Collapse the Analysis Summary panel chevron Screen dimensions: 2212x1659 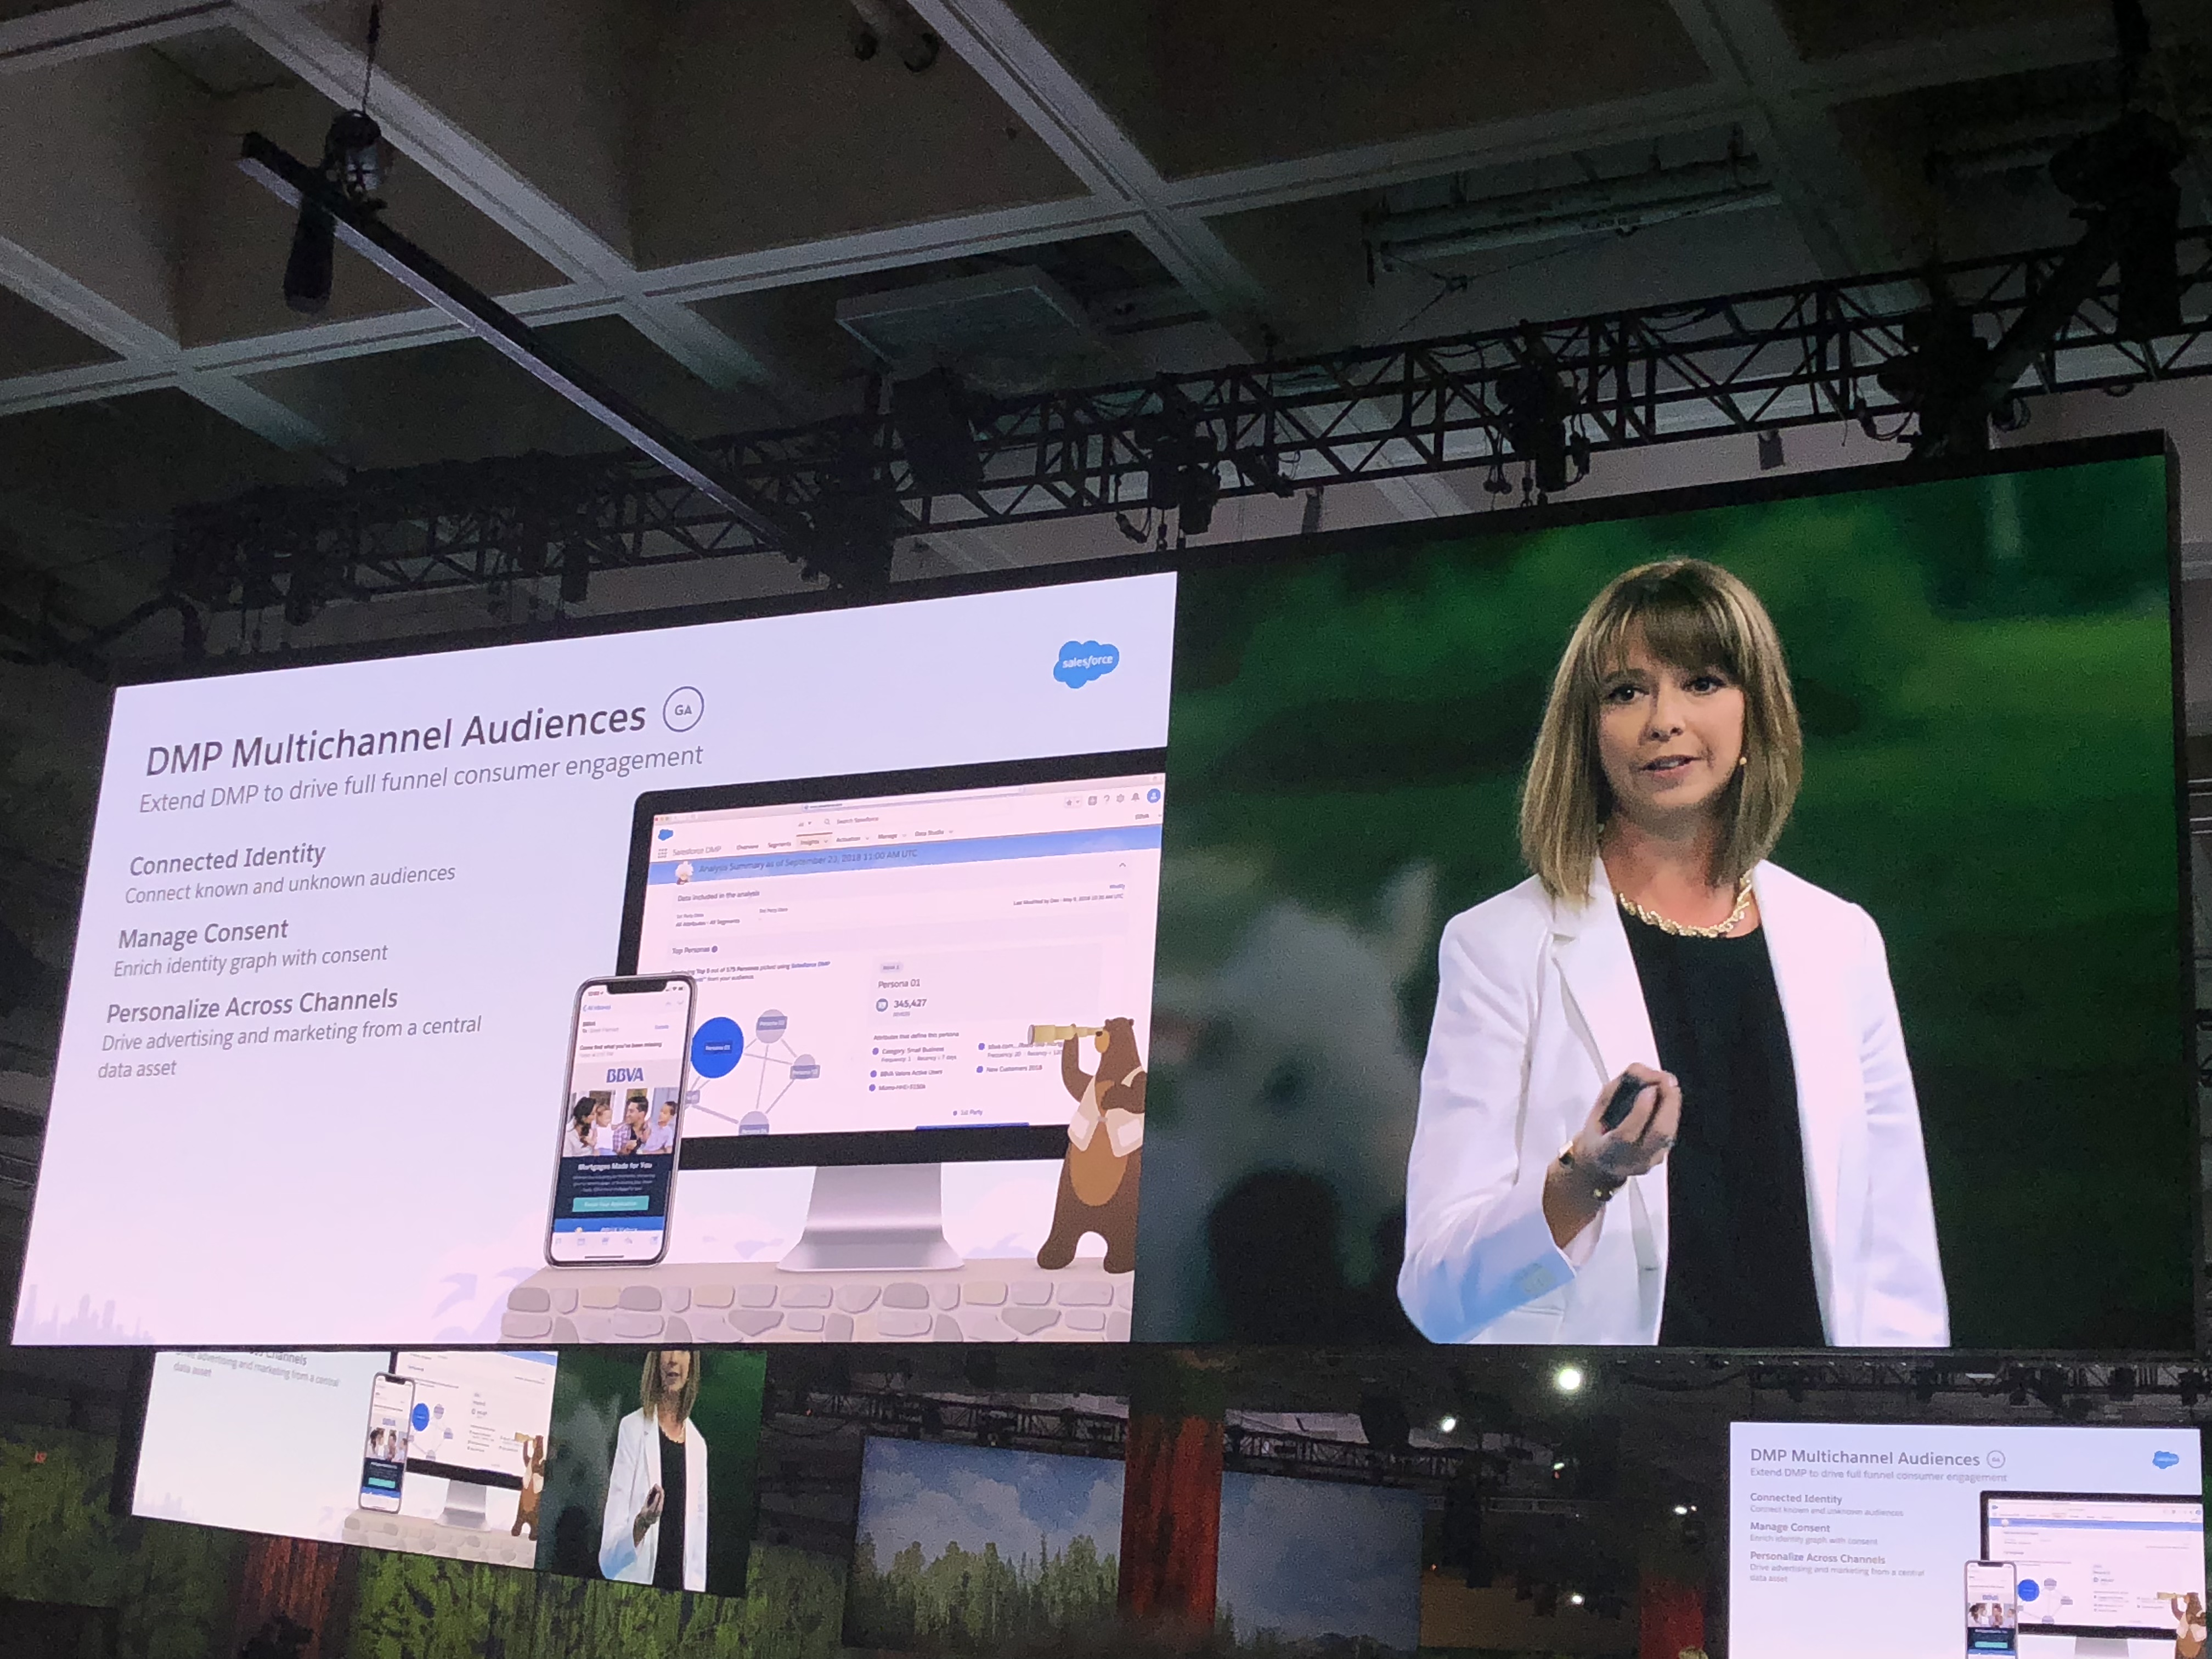point(1123,865)
